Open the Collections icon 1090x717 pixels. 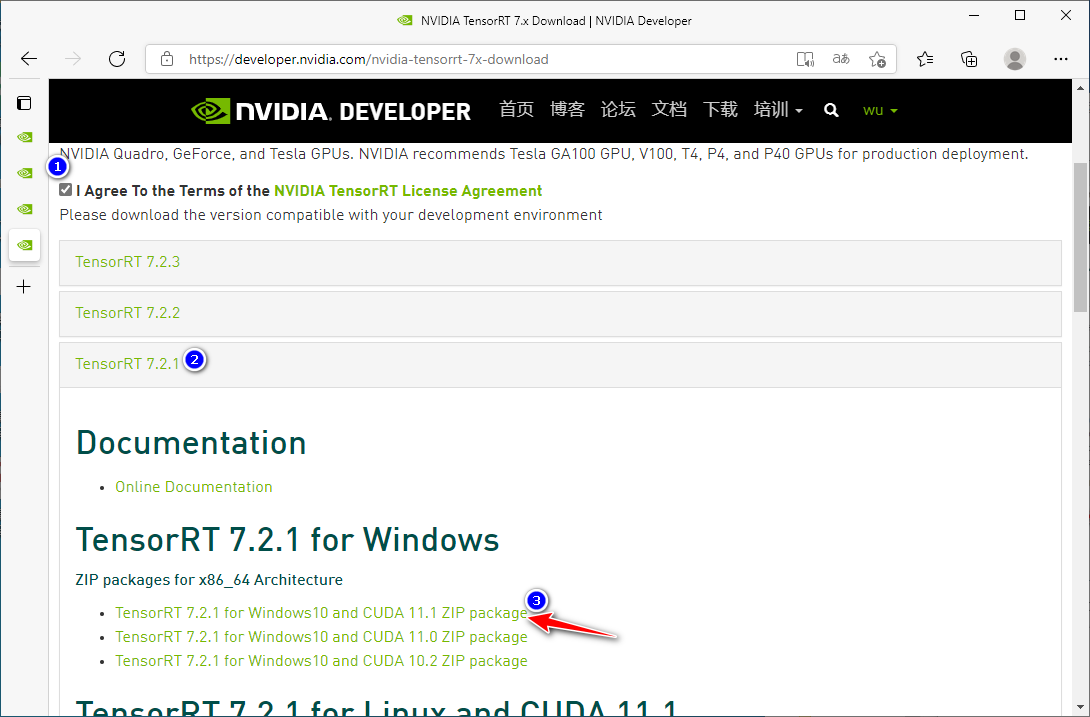tap(969, 59)
